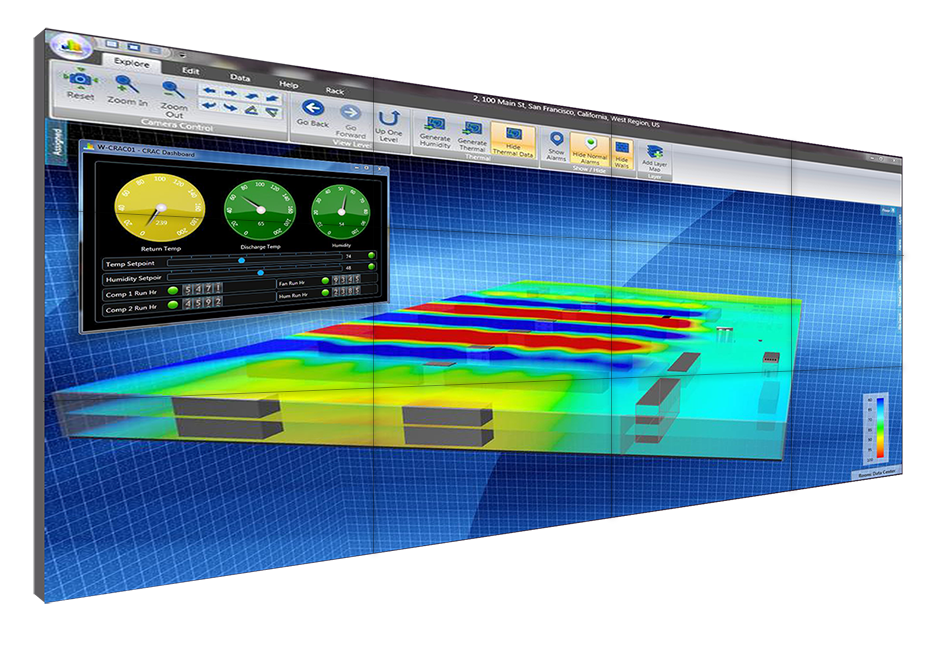Toggle Comp 1 Run Hr indicator light
Viewport: 938px width, 647px height.
point(173,291)
